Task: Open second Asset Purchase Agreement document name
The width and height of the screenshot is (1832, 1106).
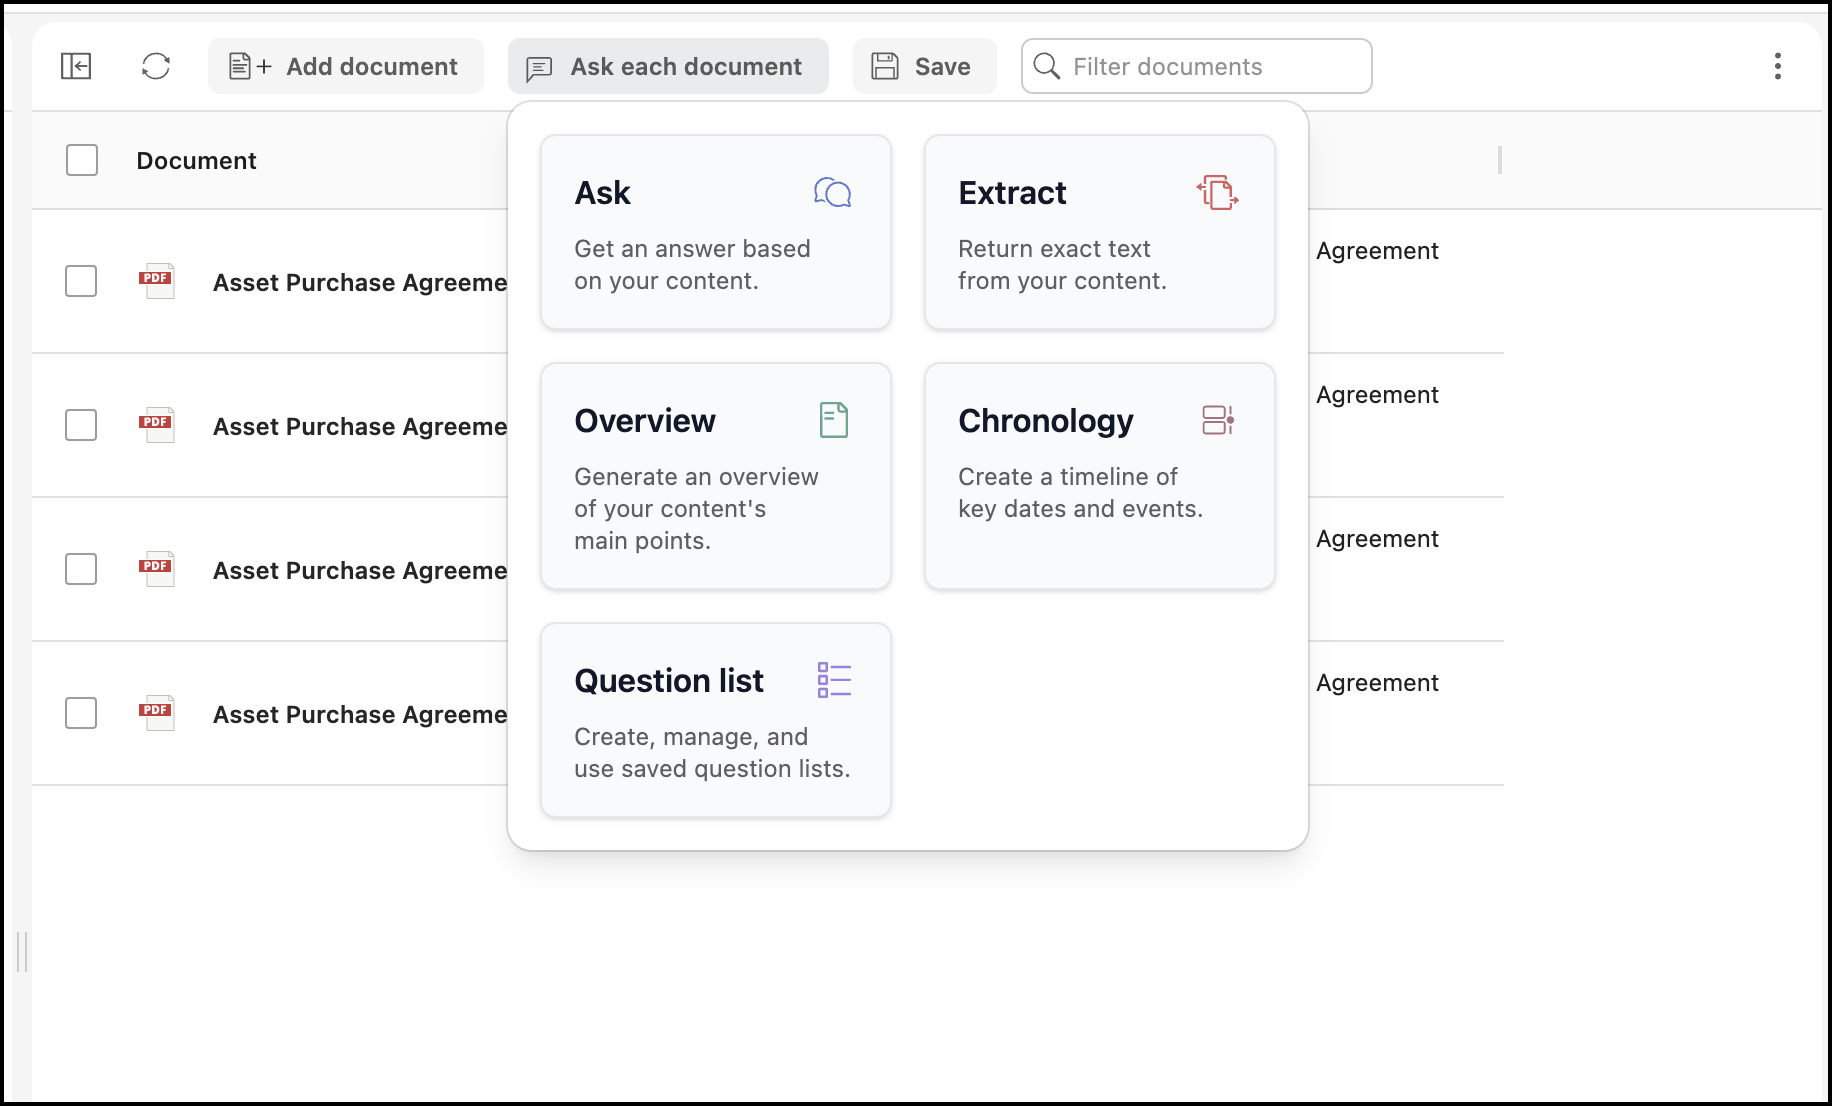Action: [360, 426]
